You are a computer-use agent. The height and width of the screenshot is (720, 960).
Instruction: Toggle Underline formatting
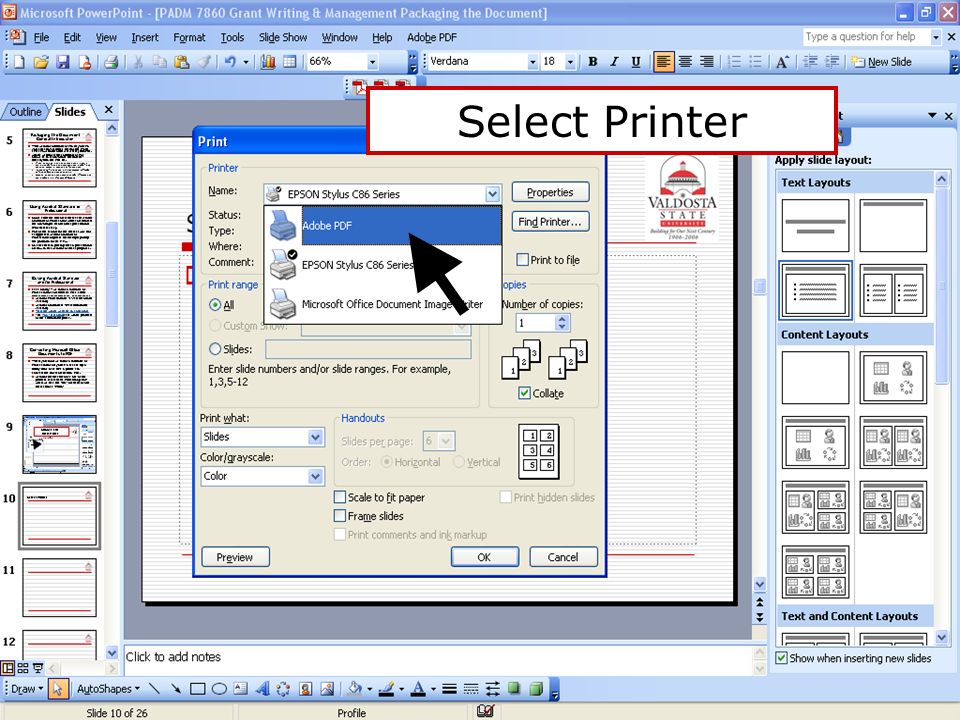click(636, 62)
